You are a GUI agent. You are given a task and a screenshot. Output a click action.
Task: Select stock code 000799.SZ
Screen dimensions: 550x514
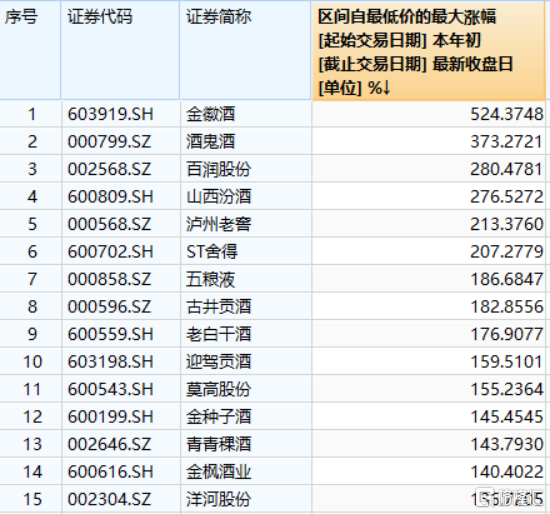(109, 142)
